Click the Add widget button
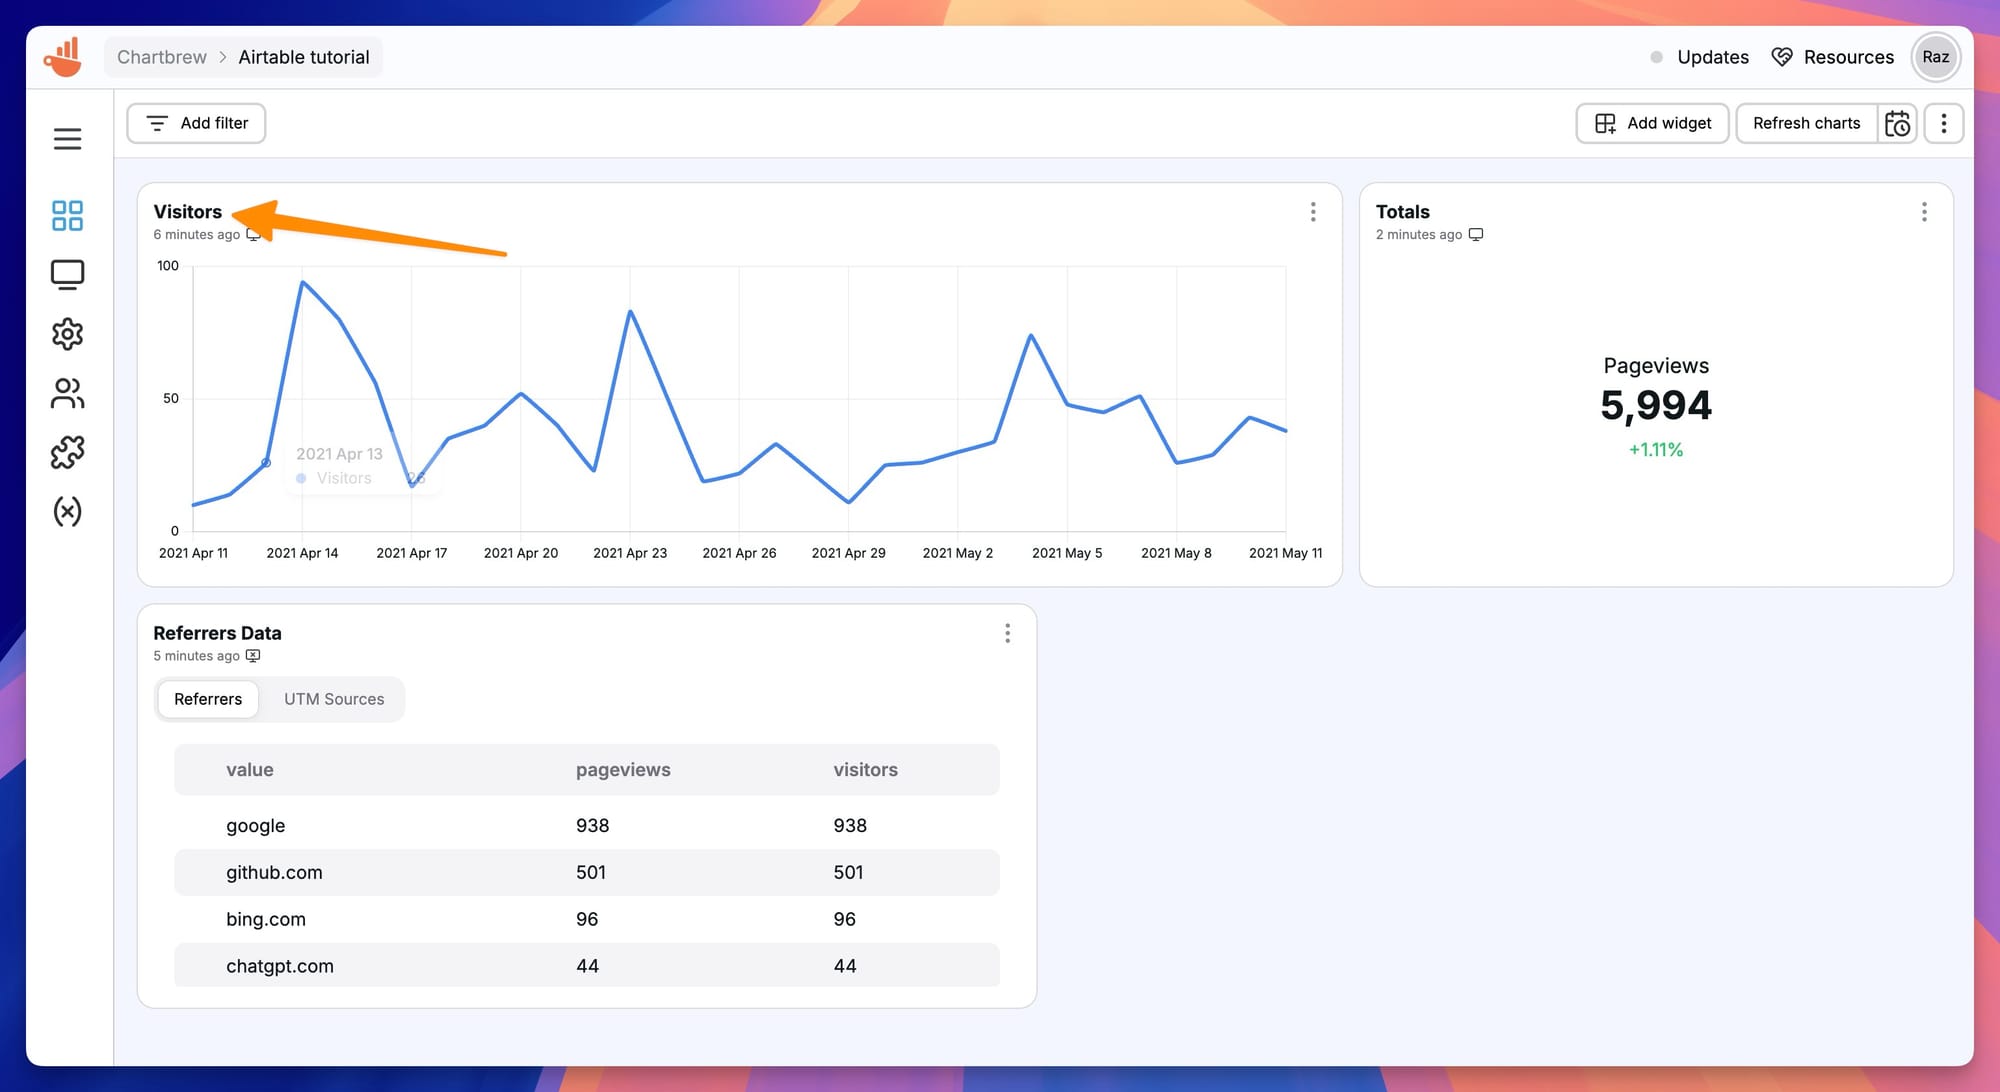 coord(1652,123)
